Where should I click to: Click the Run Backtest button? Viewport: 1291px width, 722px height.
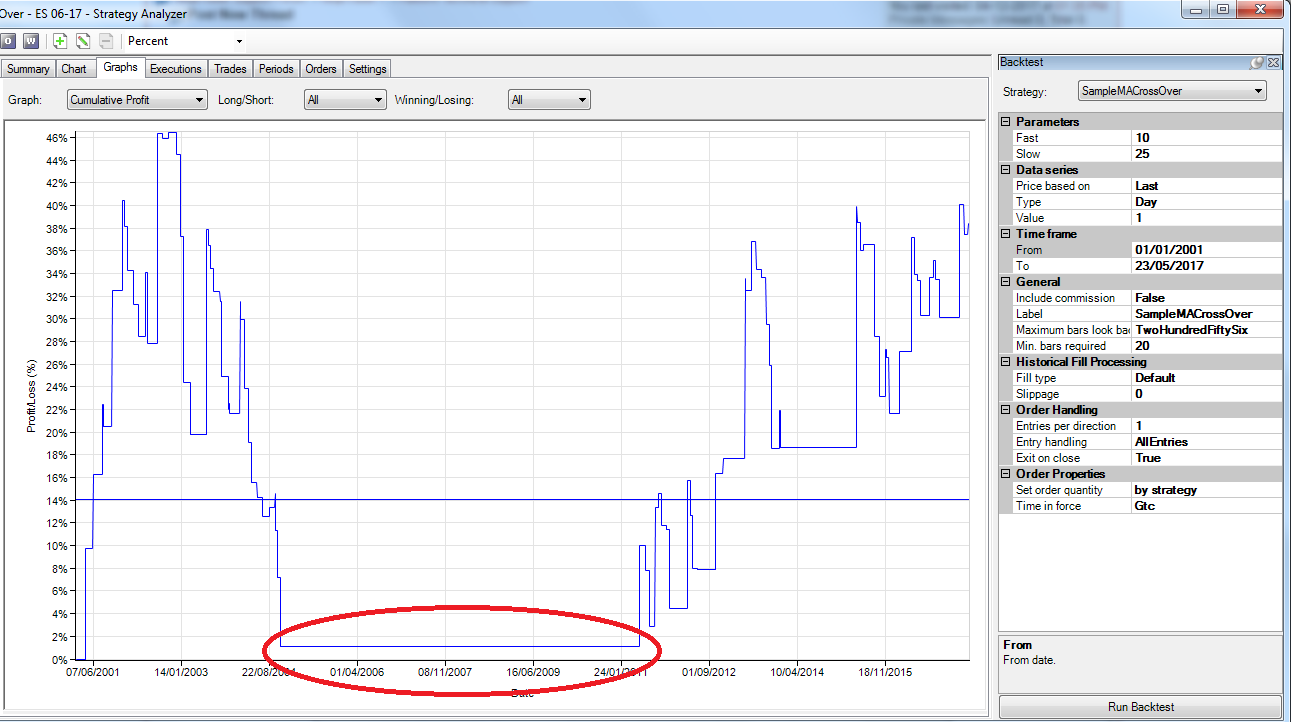click(1140, 707)
